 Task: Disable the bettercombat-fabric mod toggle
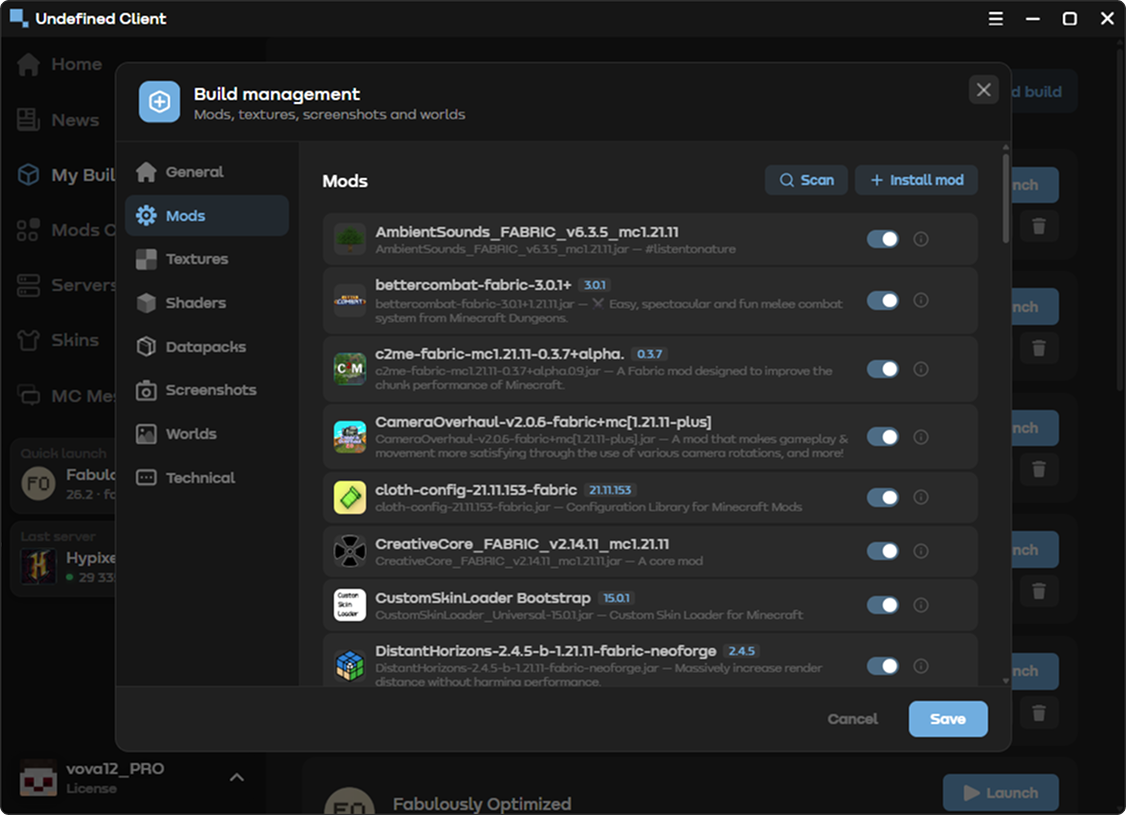pos(883,300)
